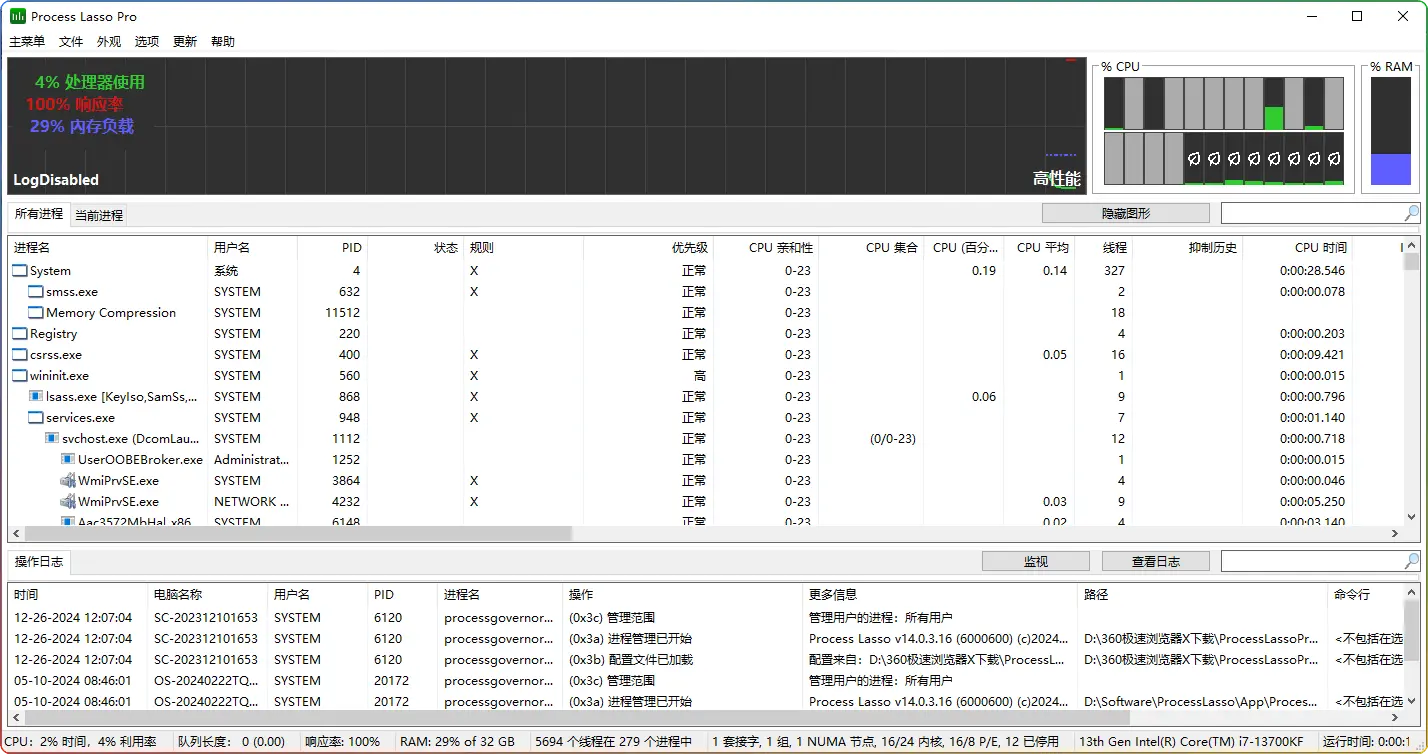Select the log row with 配置文件已加载

point(705,659)
